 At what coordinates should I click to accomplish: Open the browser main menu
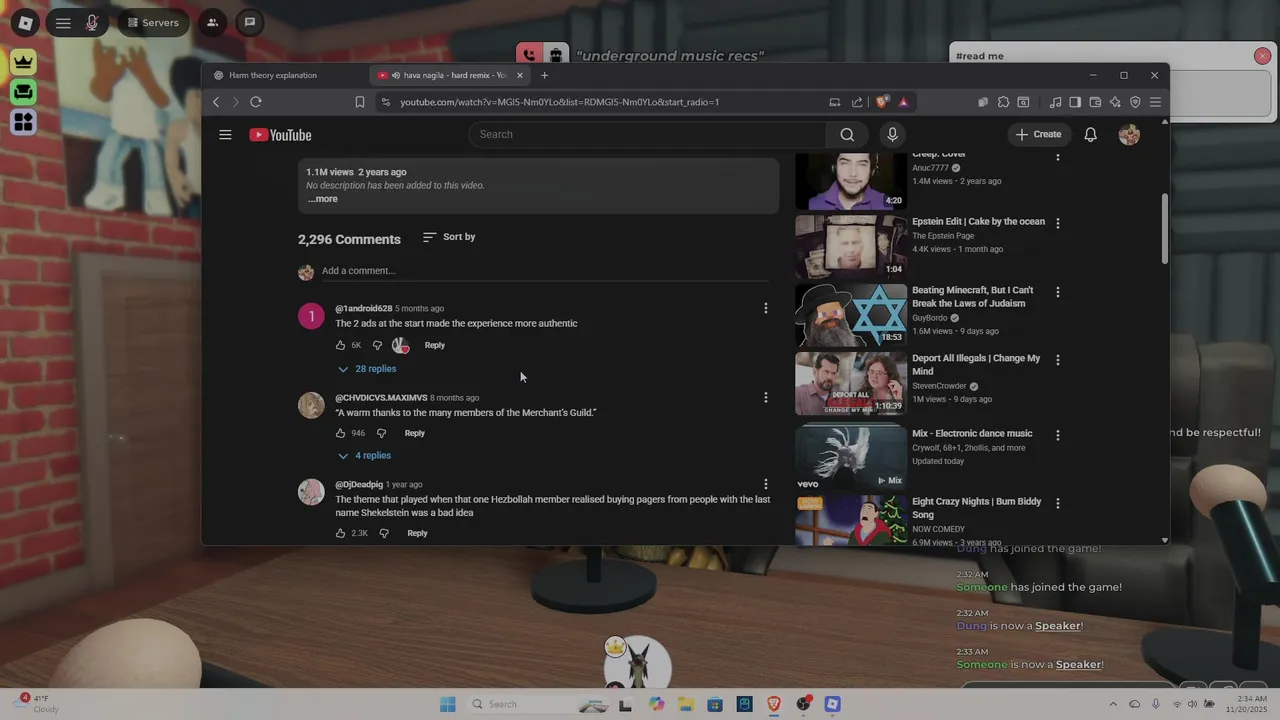(1155, 102)
